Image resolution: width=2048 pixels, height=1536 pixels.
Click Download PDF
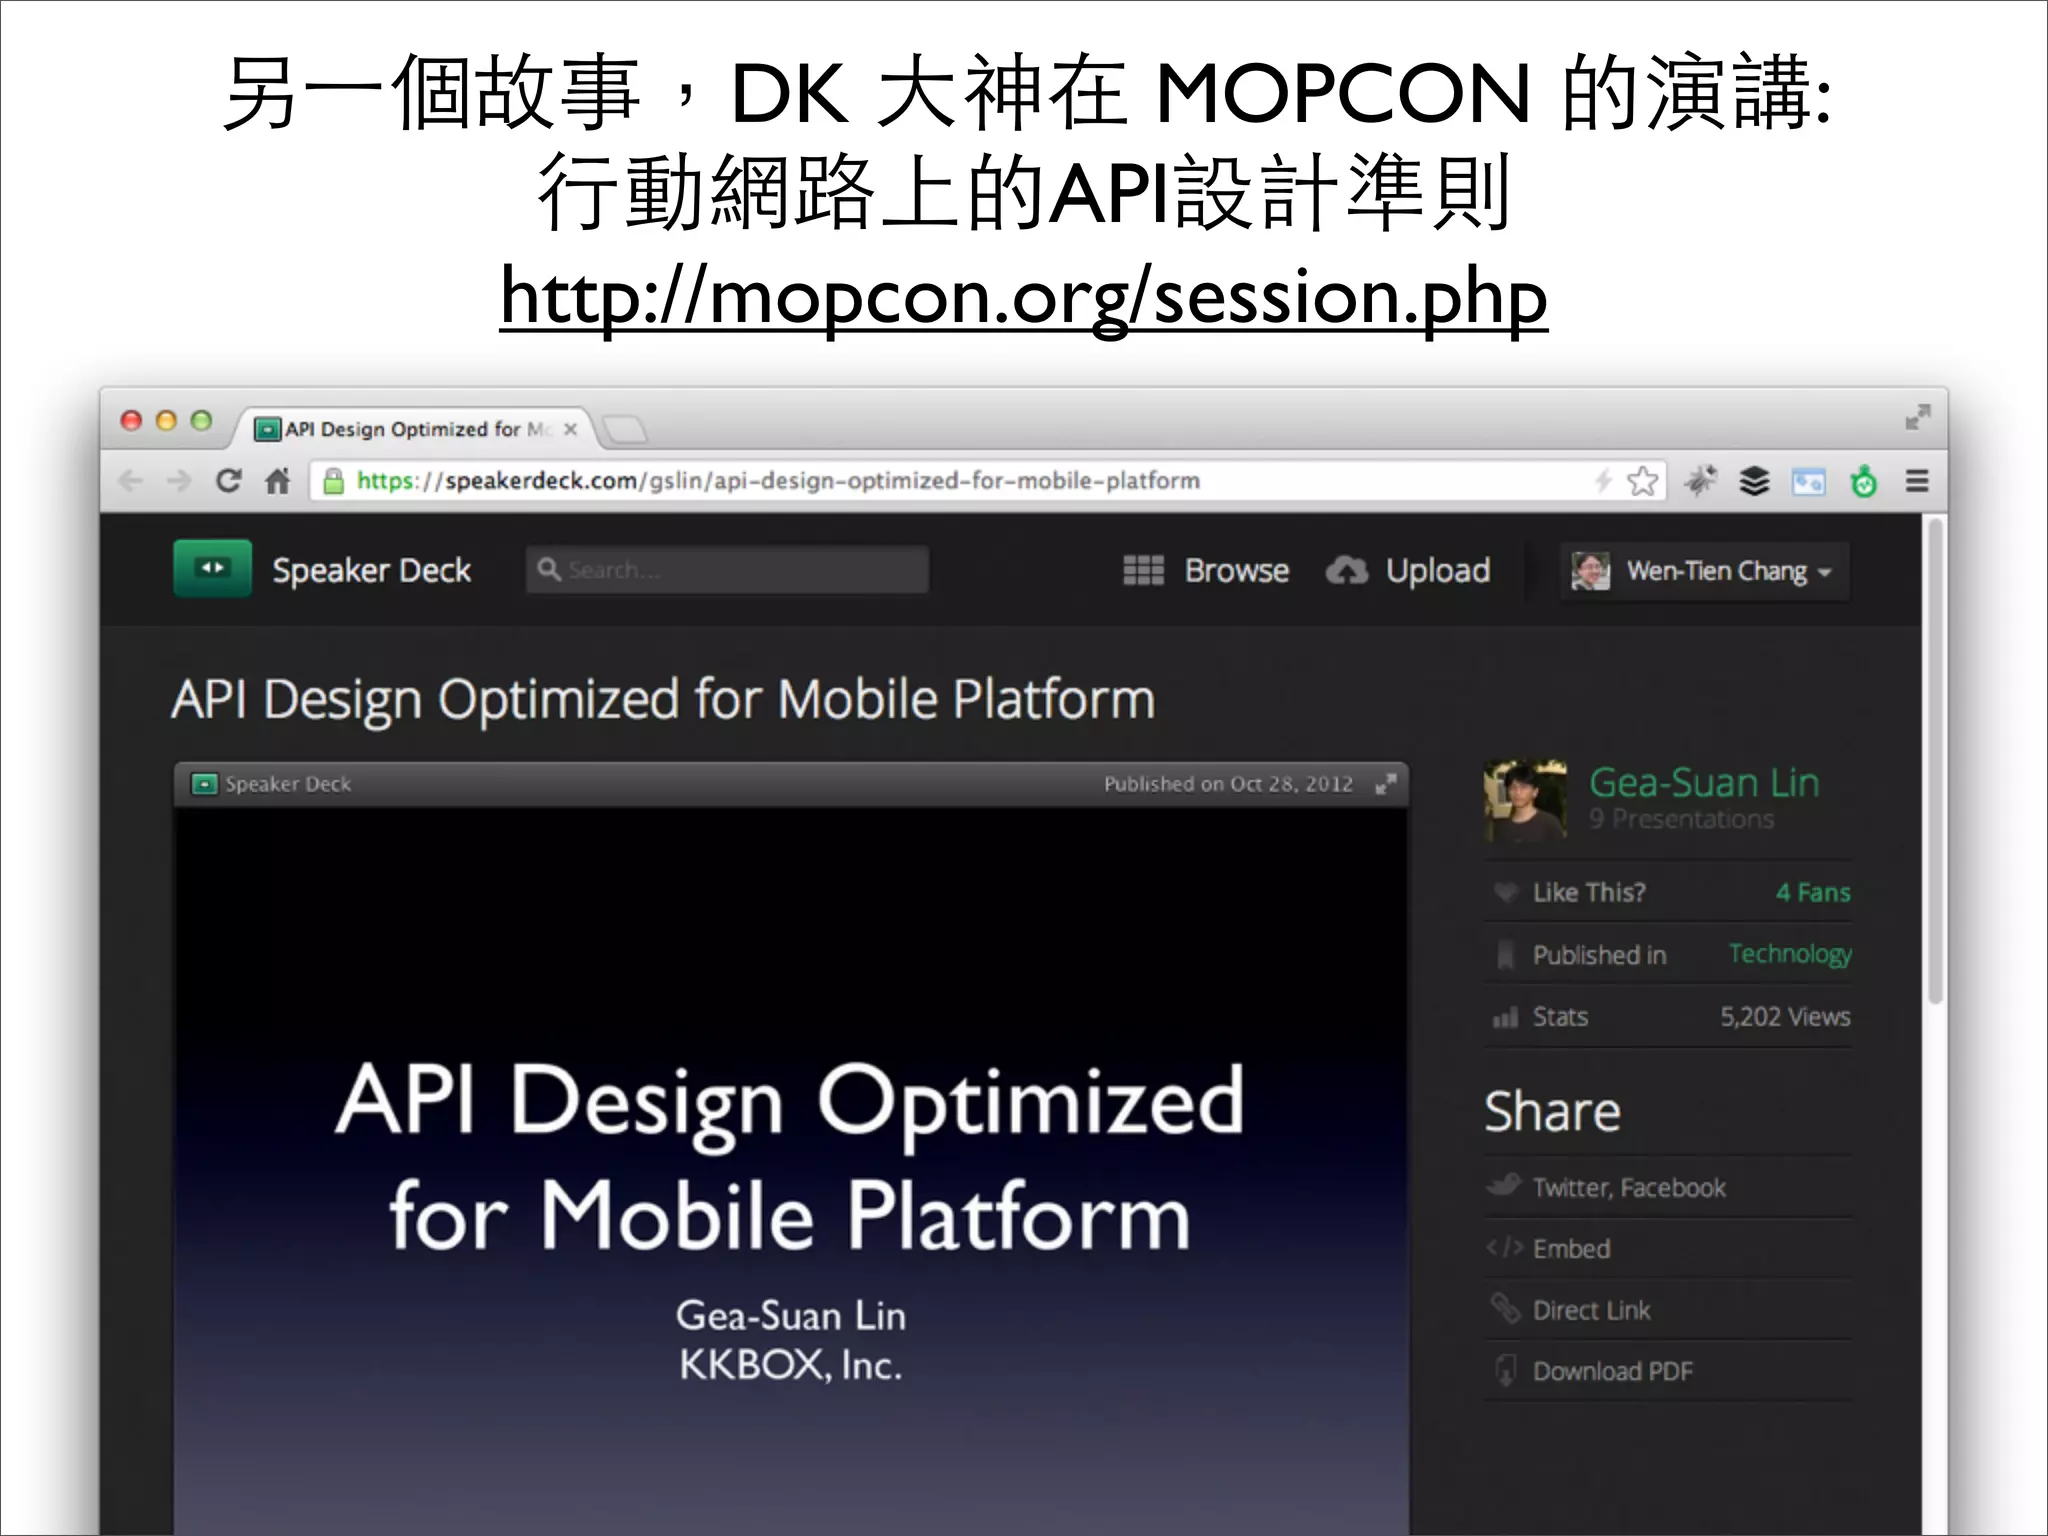(1612, 1371)
